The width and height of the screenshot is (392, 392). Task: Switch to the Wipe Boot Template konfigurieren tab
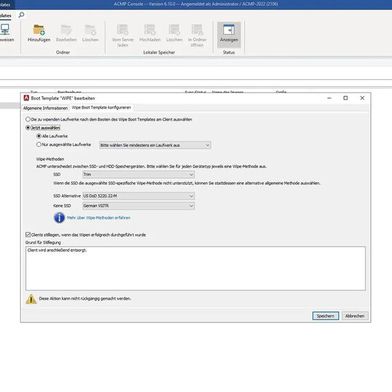(x=101, y=107)
